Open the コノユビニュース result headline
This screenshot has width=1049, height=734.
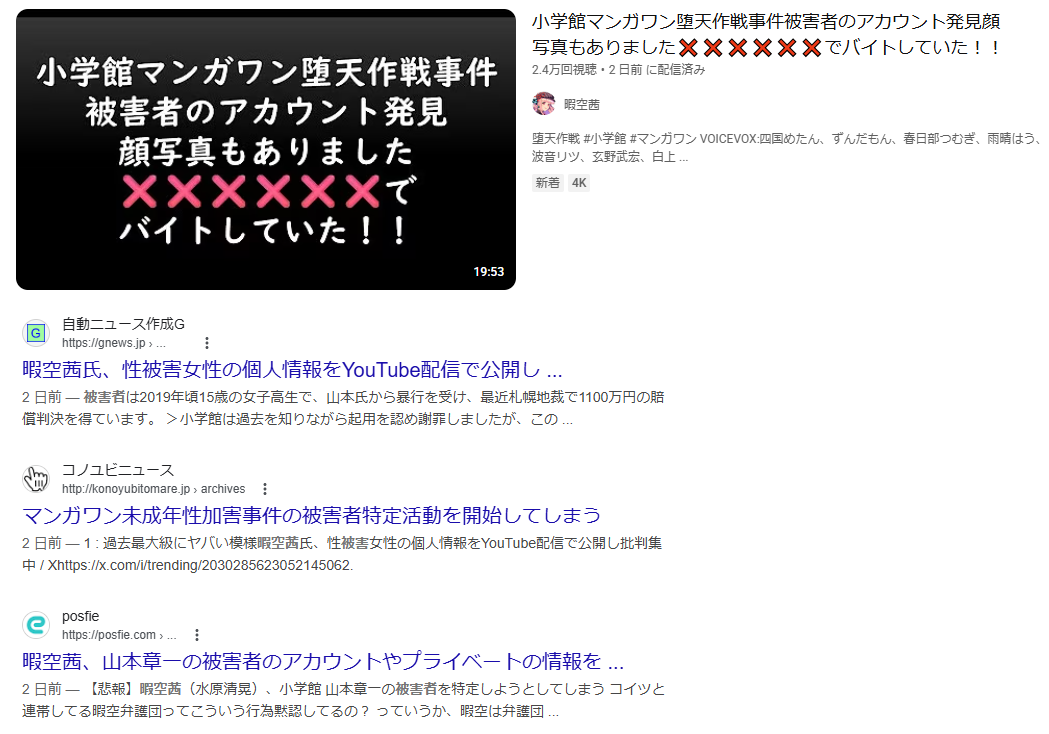coord(311,515)
